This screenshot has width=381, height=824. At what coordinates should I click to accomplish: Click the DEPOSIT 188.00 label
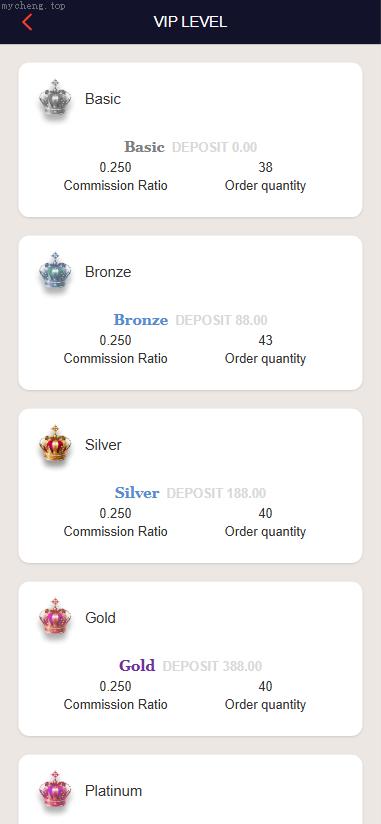(216, 493)
